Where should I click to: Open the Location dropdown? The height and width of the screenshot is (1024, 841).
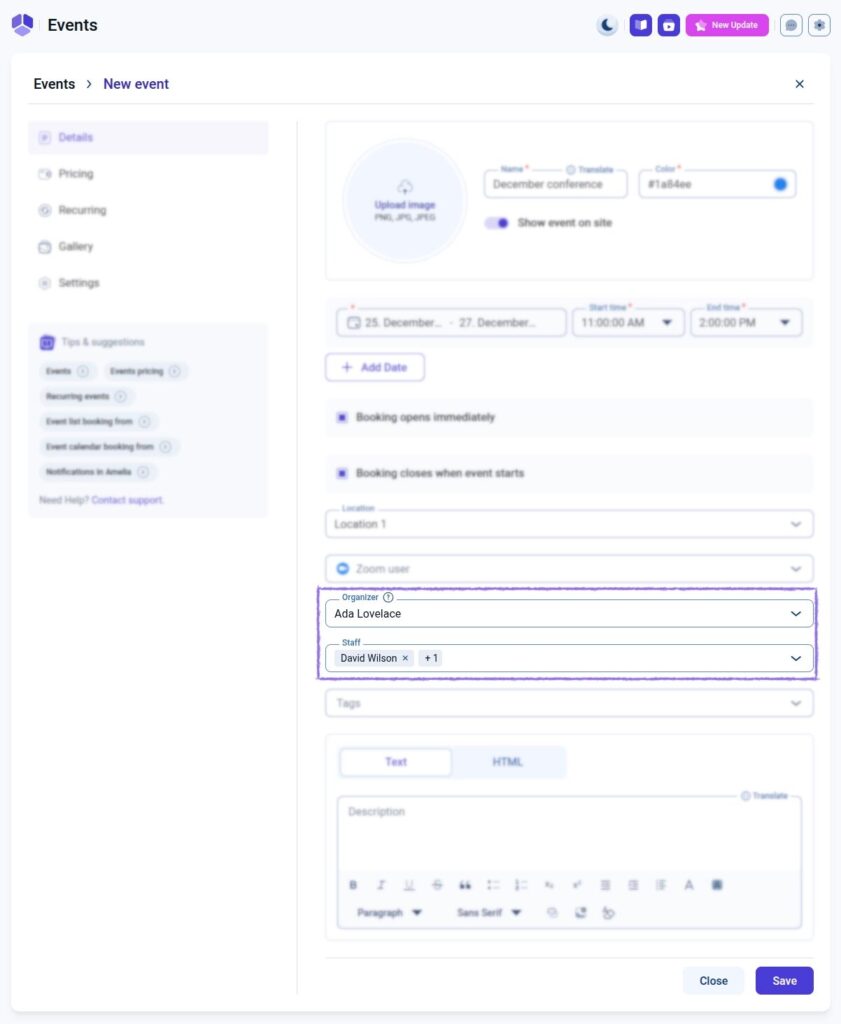pyautogui.click(x=796, y=524)
